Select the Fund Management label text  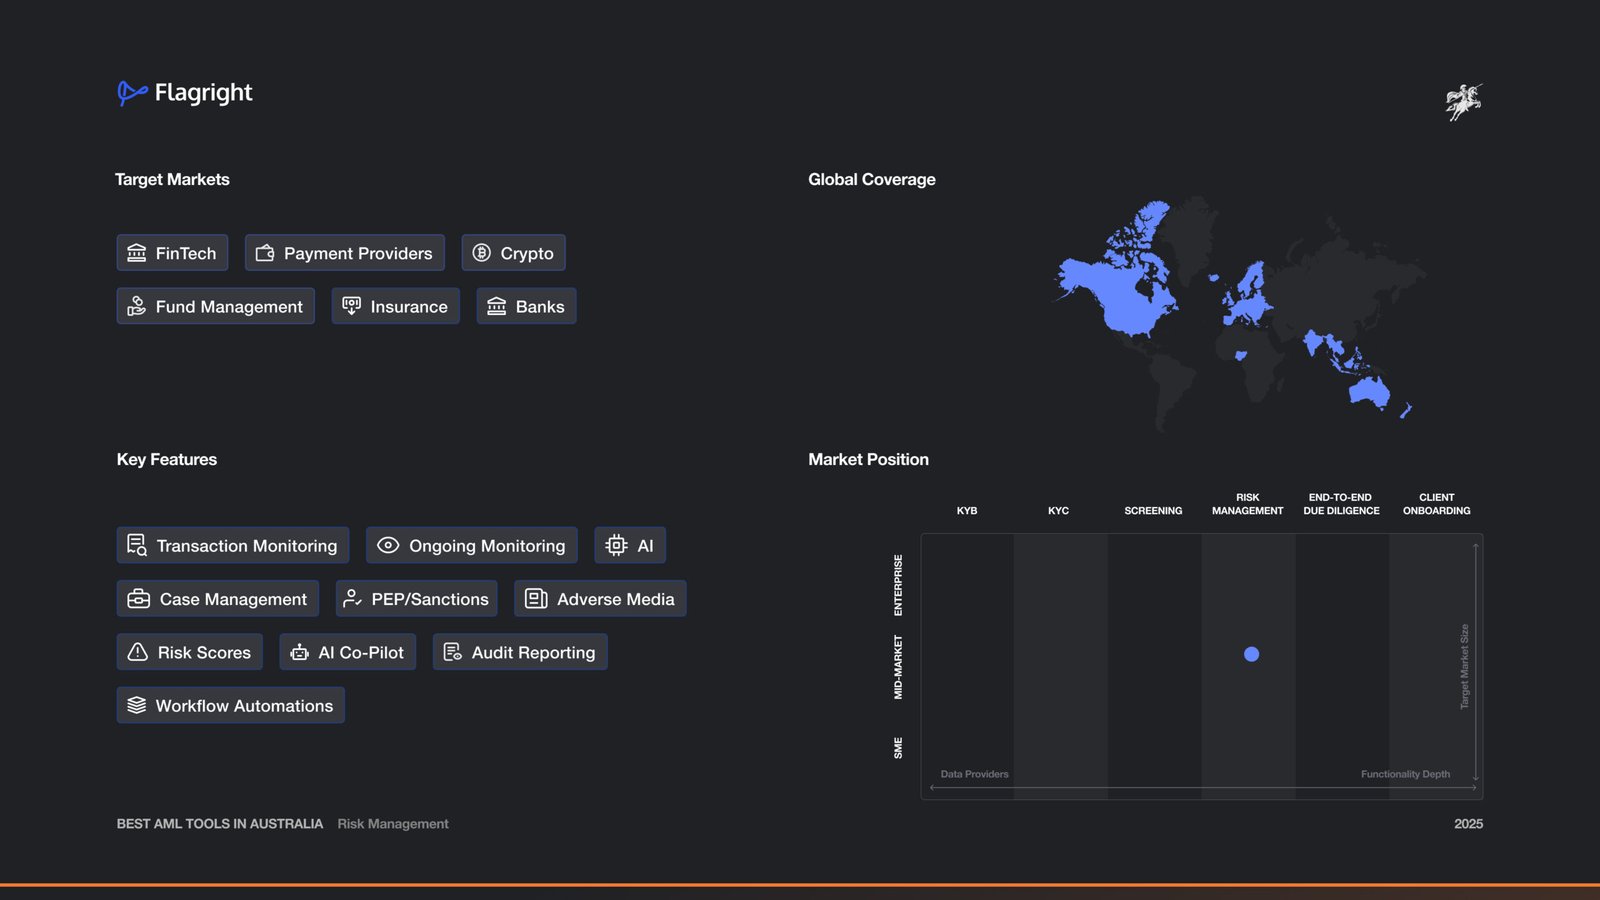pos(229,307)
